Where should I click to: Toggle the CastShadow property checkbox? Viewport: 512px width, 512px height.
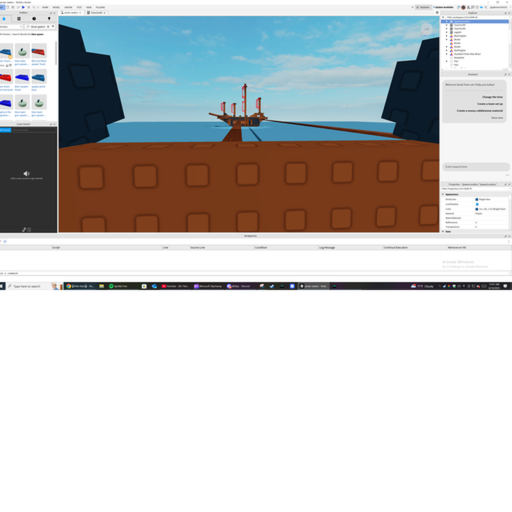477,204
